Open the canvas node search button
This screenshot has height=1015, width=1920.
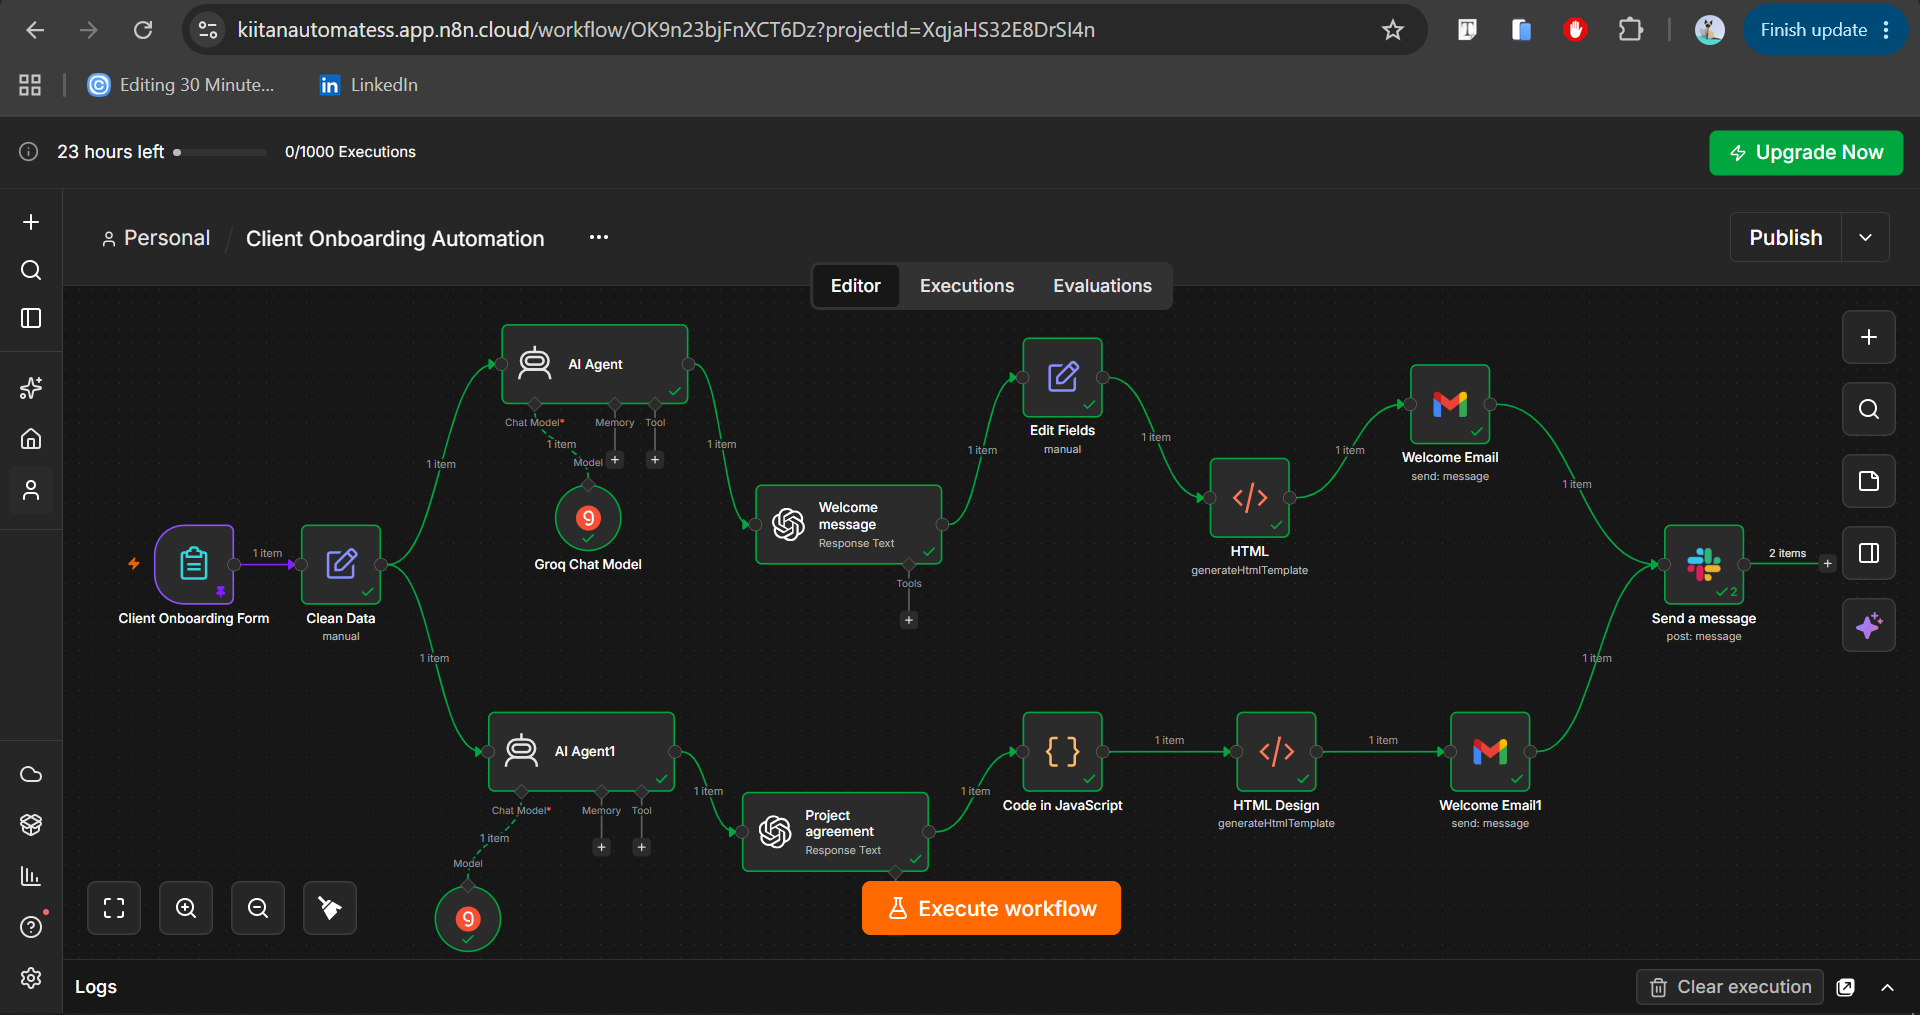1869,409
